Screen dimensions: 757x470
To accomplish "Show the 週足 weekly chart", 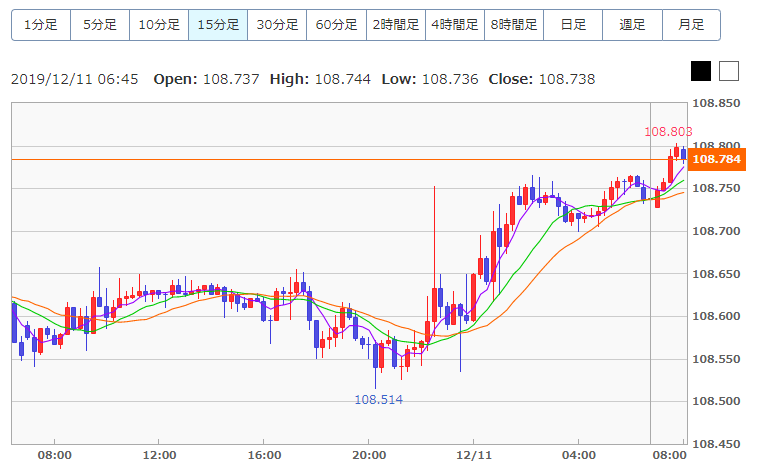I will 632,25.
